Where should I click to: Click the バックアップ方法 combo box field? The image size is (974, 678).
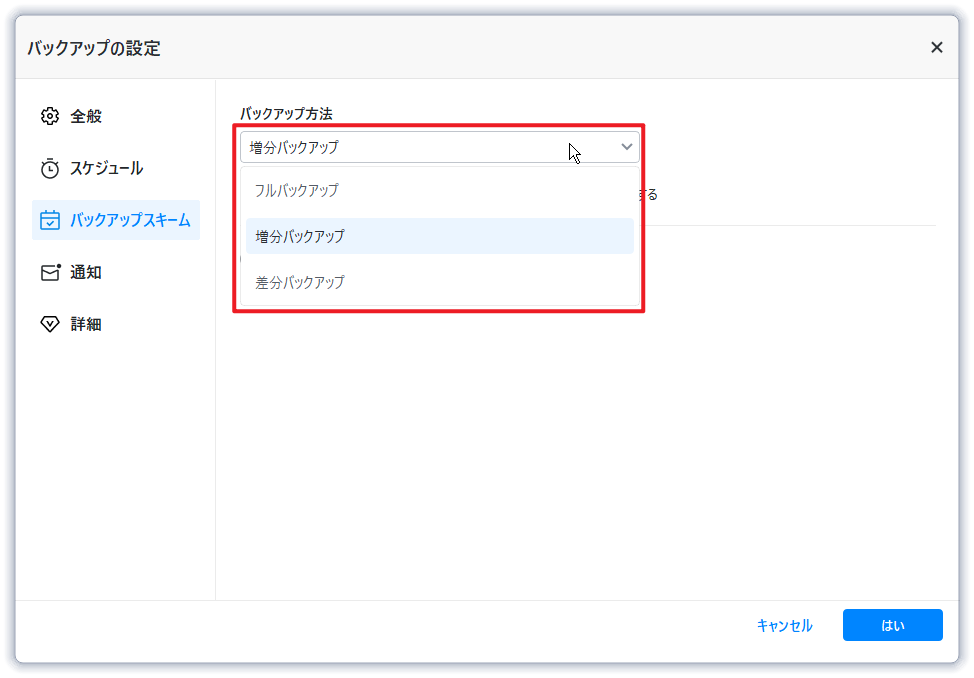tap(420, 147)
